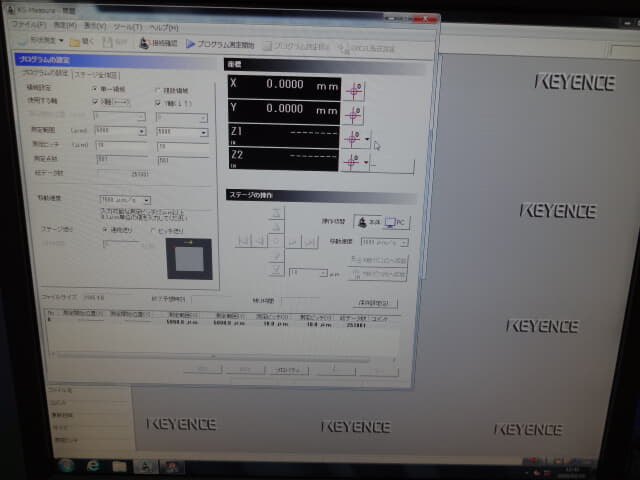
Task: Zero-reset the X coordinate crosshair icon
Action: click(354, 90)
